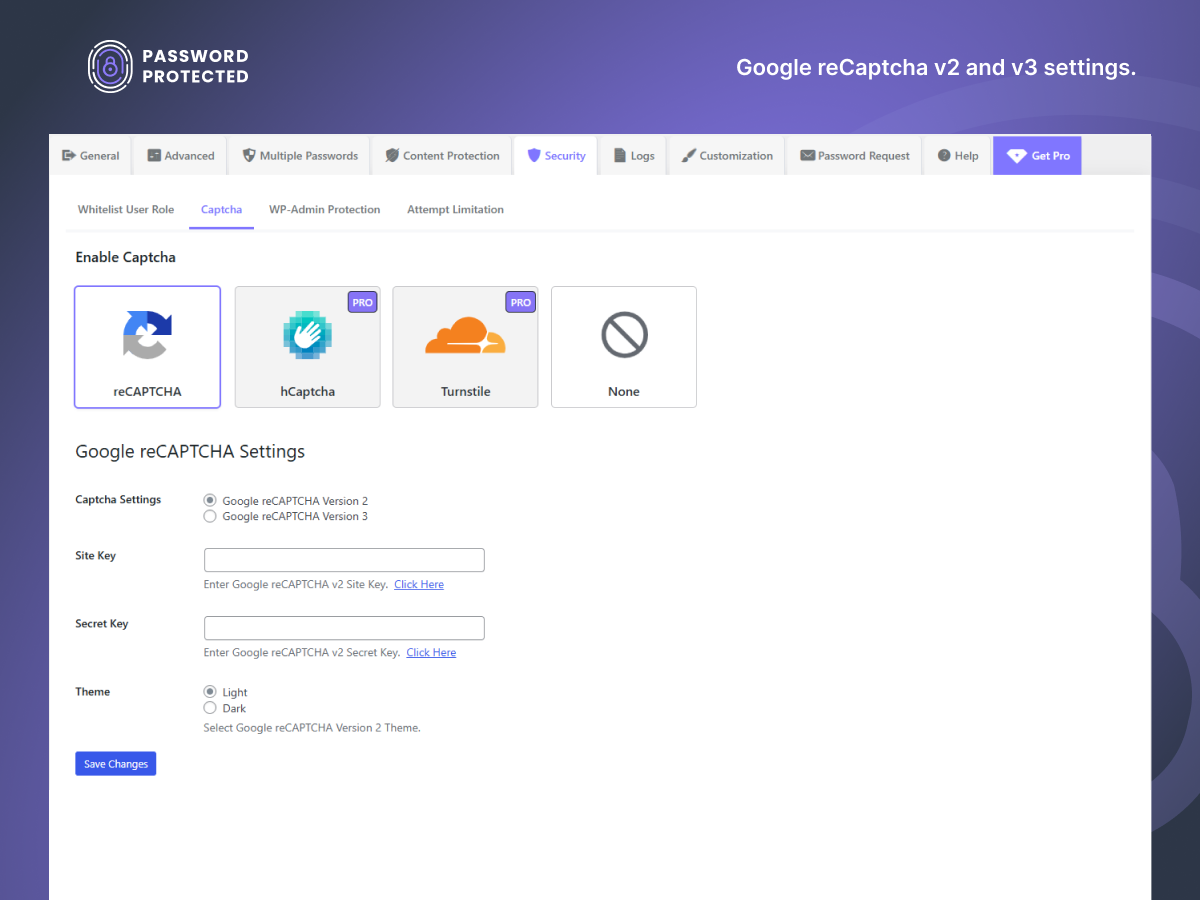Click into the Site Key field
This screenshot has width=1200, height=900.
click(x=344, y=560)
